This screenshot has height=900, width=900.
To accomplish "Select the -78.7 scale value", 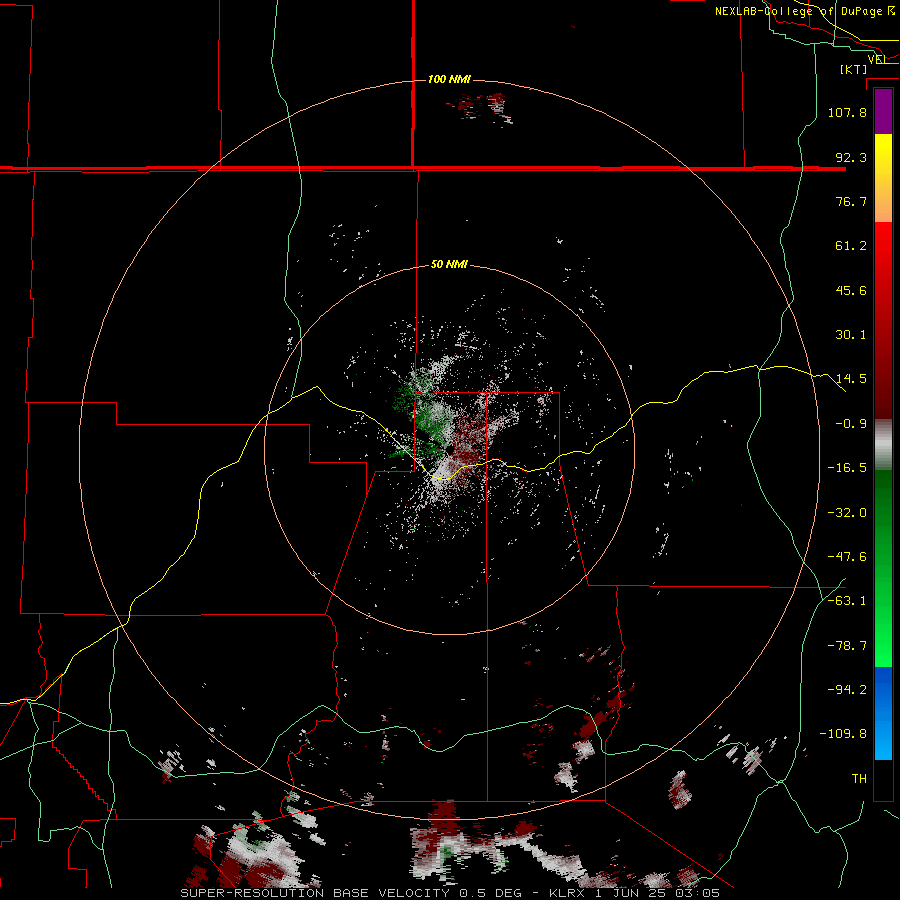I will point(847,646).
